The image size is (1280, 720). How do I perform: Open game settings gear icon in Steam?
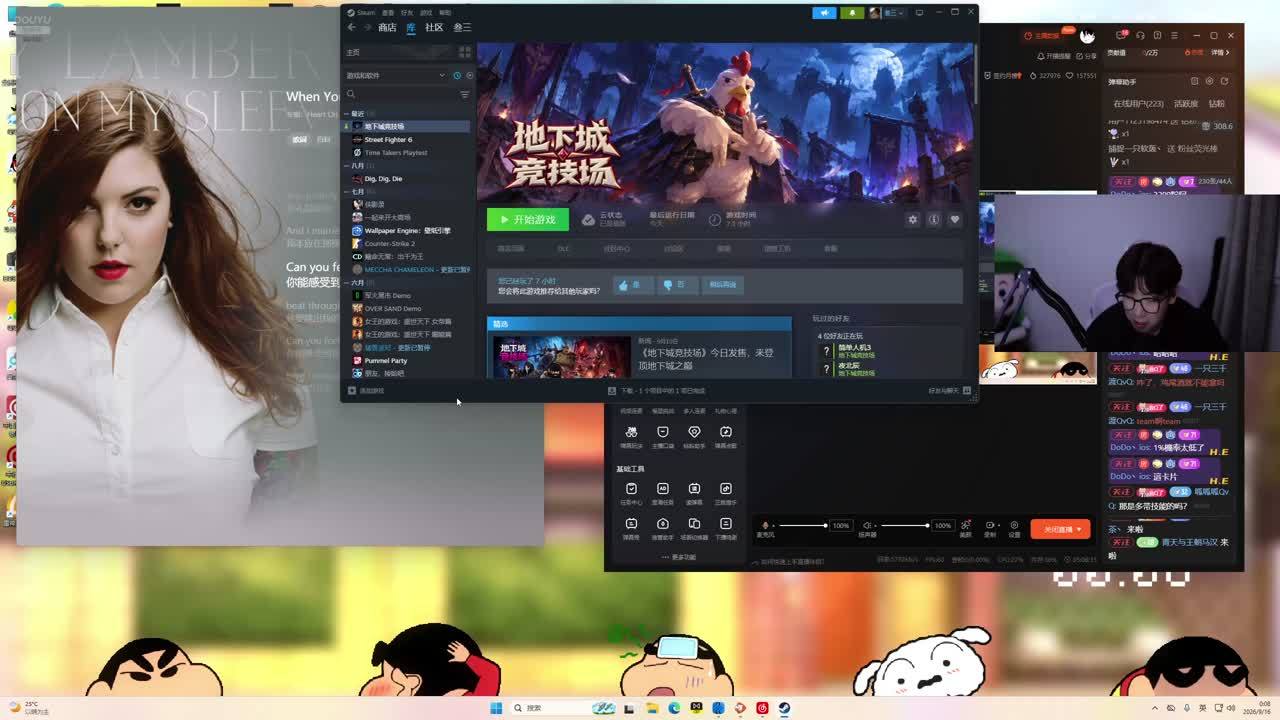pos(912,219)
